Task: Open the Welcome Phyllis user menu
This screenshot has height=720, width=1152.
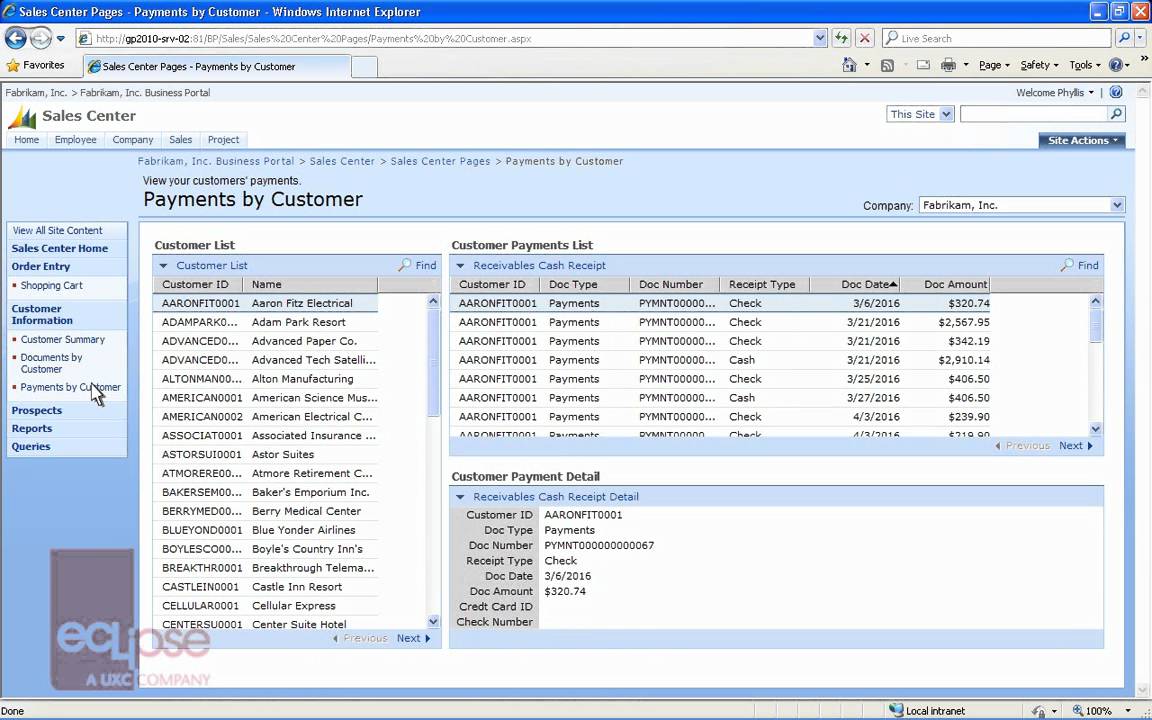Action: click(x=1055, y=93)
